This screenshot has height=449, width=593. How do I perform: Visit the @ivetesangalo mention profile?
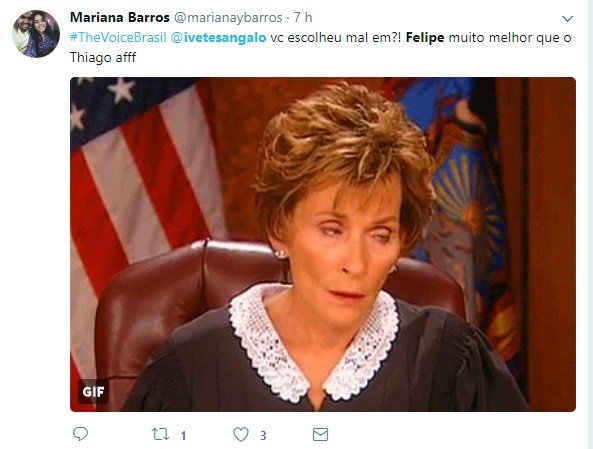click(218, 38)
